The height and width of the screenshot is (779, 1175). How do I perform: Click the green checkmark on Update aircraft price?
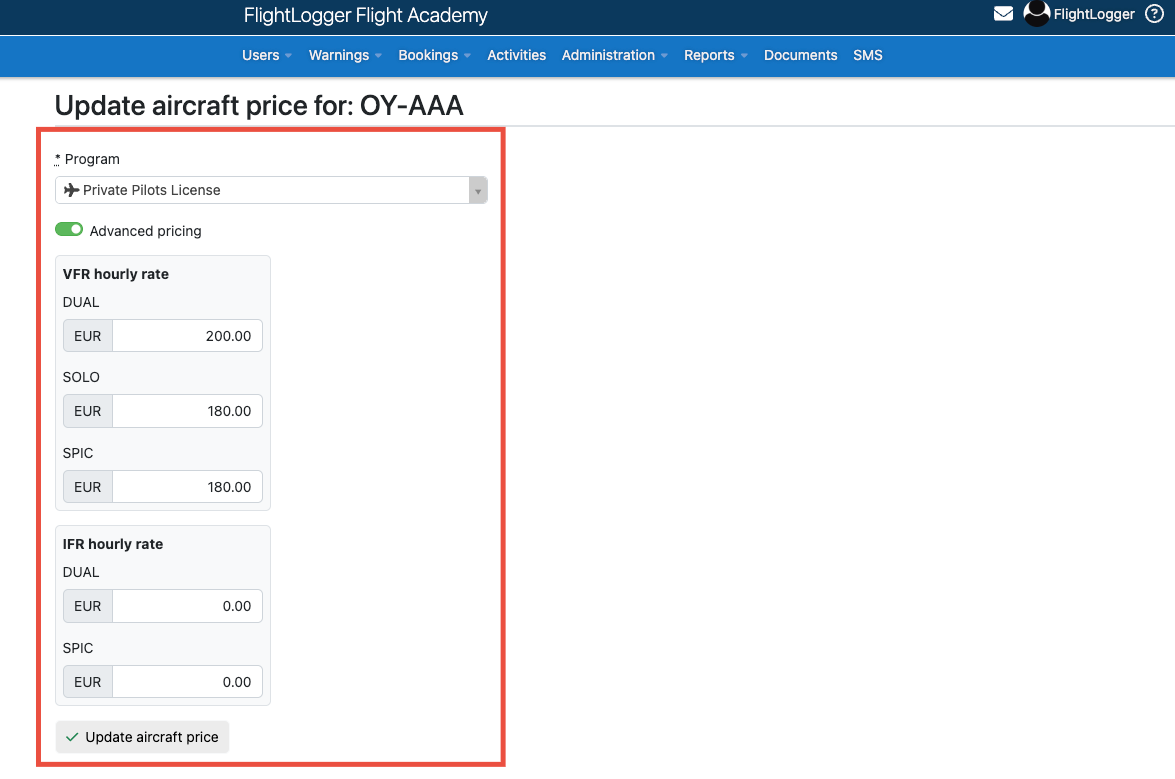(71, 737)
